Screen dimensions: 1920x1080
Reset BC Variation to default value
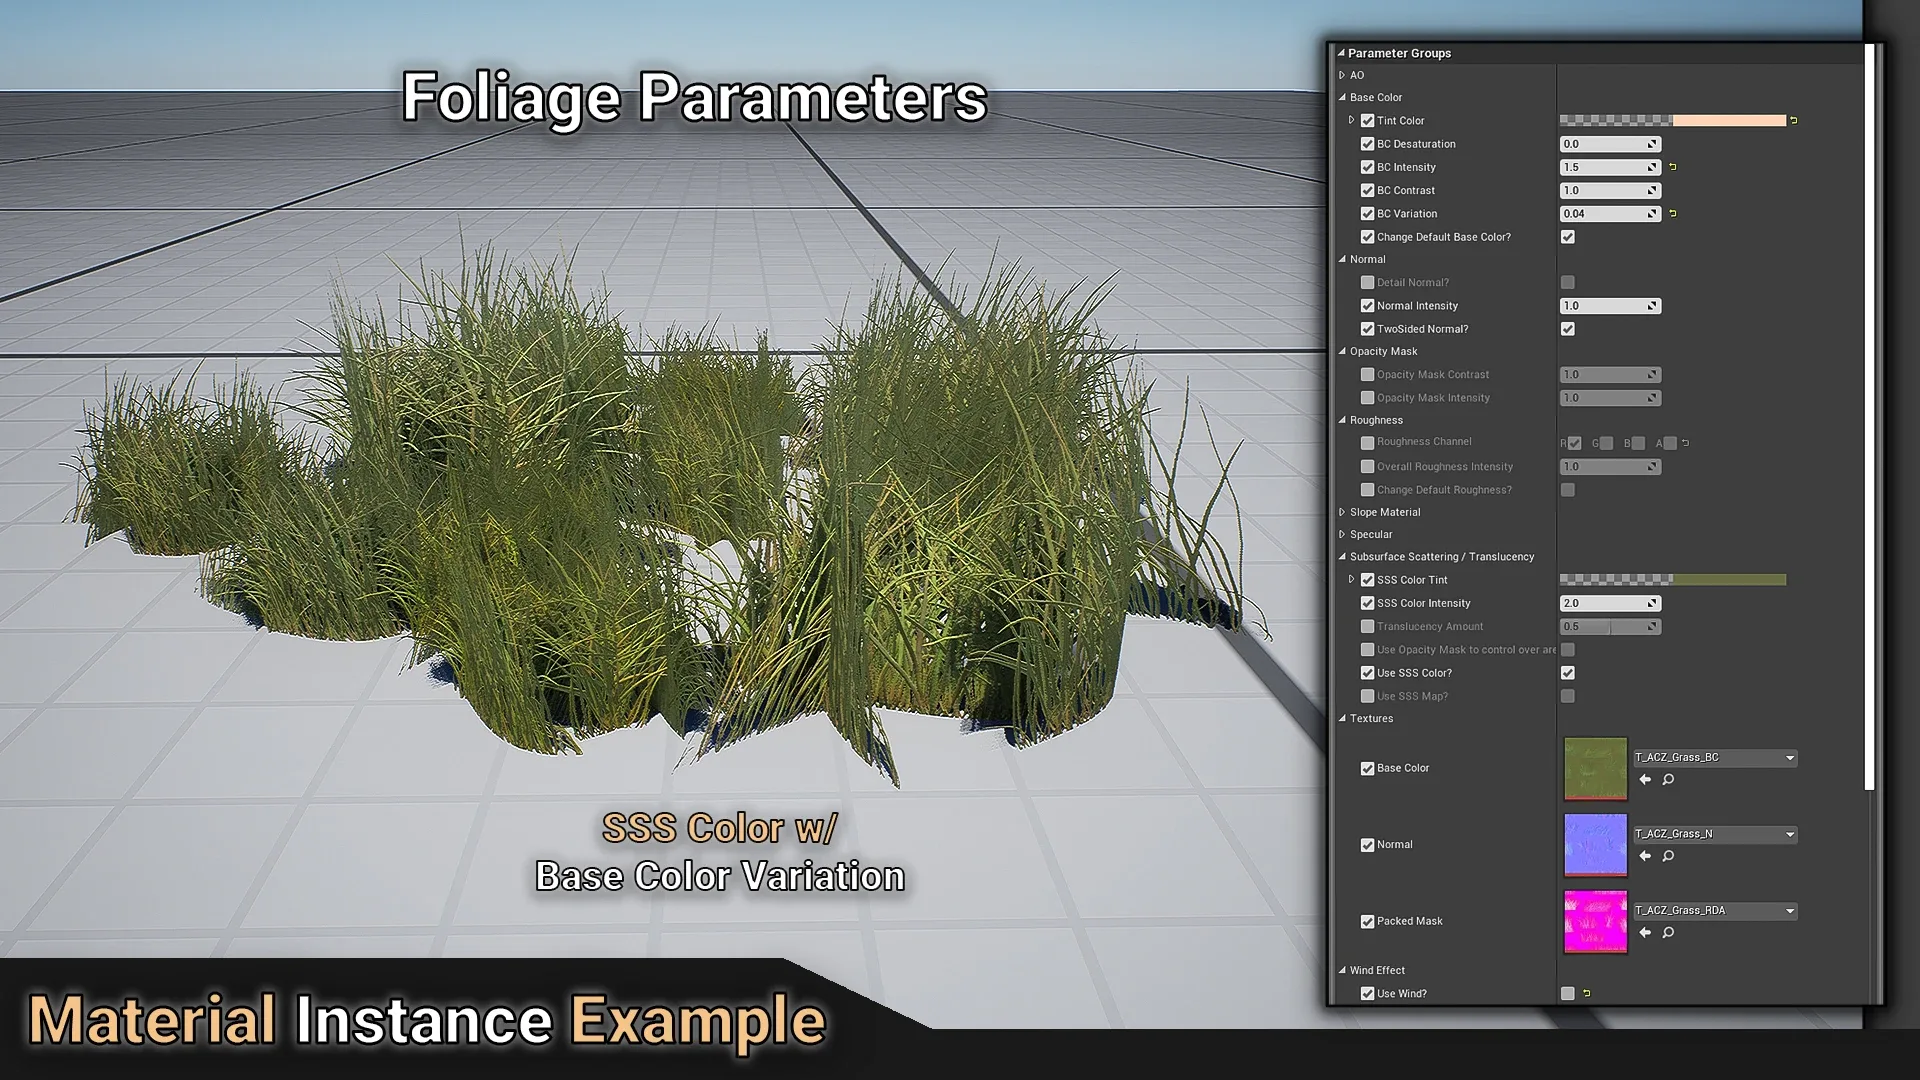pos(1673,213)
